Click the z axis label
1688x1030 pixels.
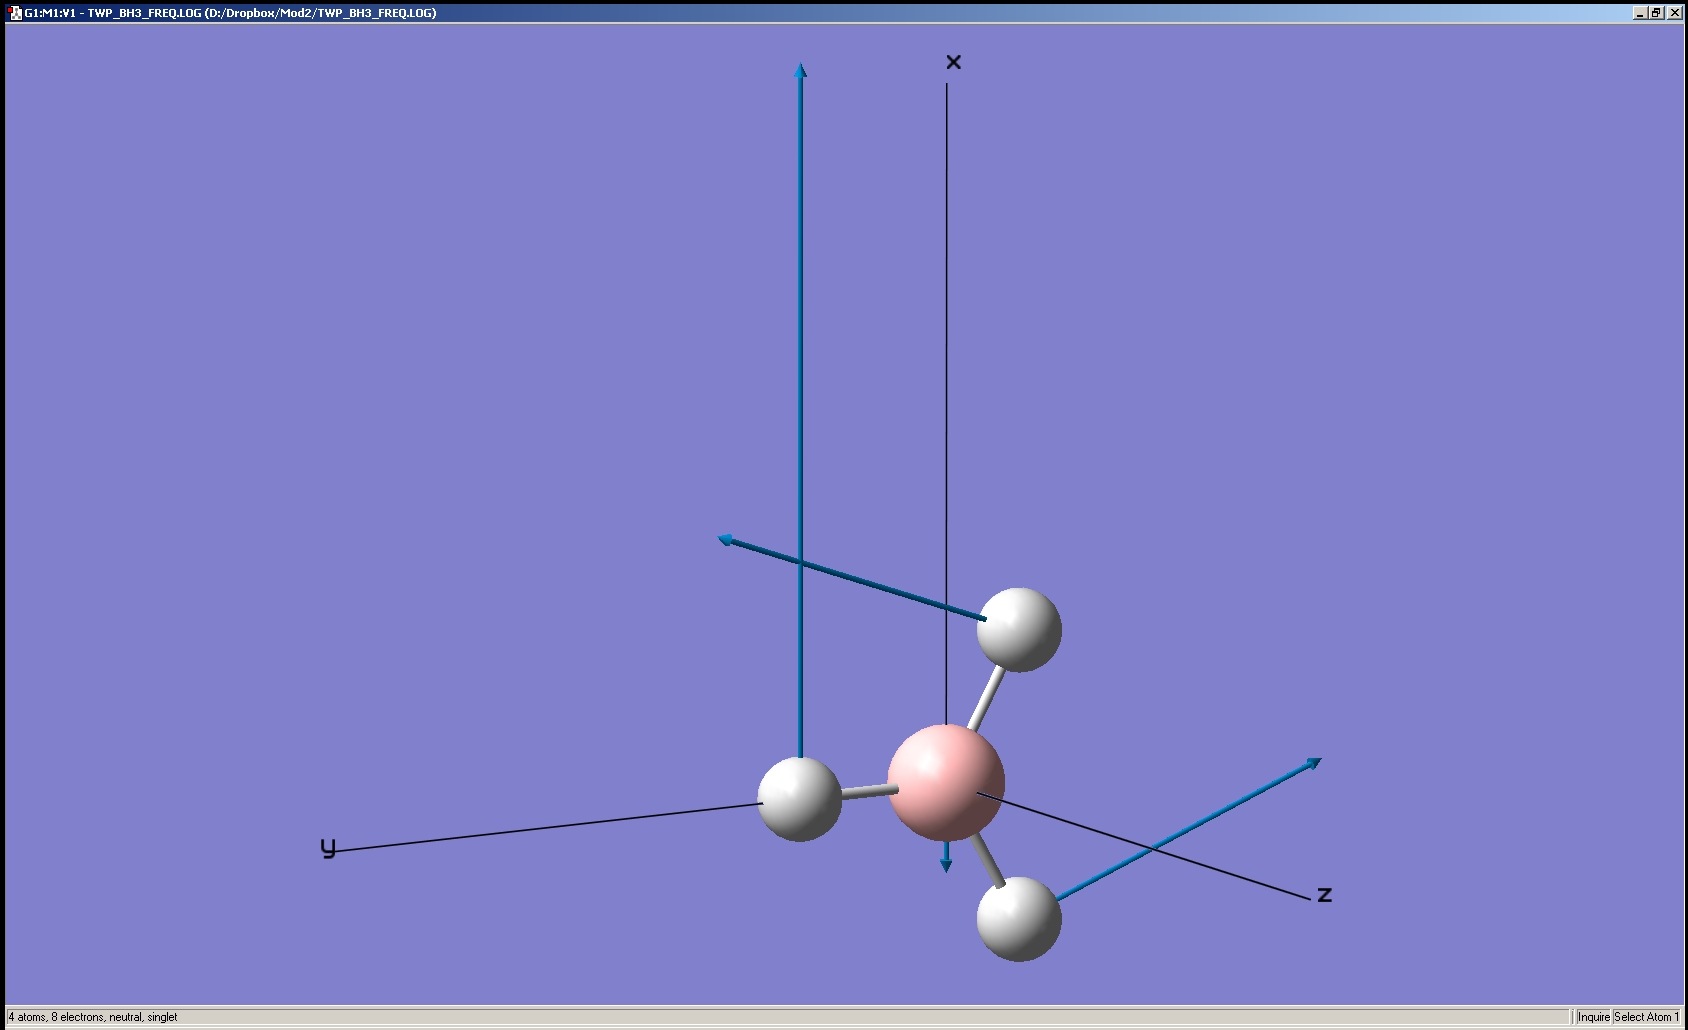pos(1324,894)
